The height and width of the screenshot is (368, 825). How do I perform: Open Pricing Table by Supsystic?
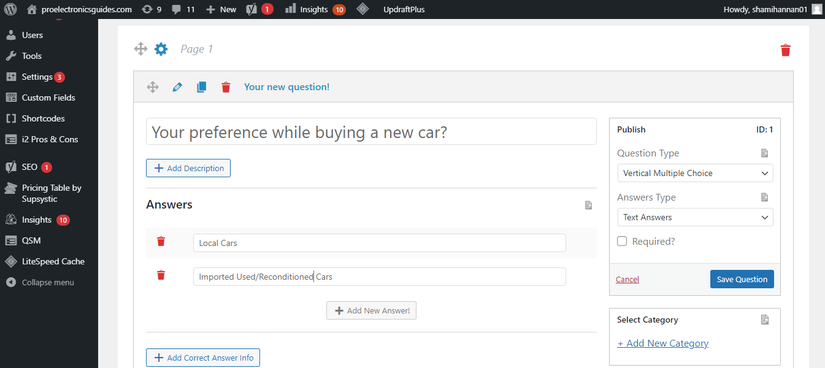click(x=52, y=193)
